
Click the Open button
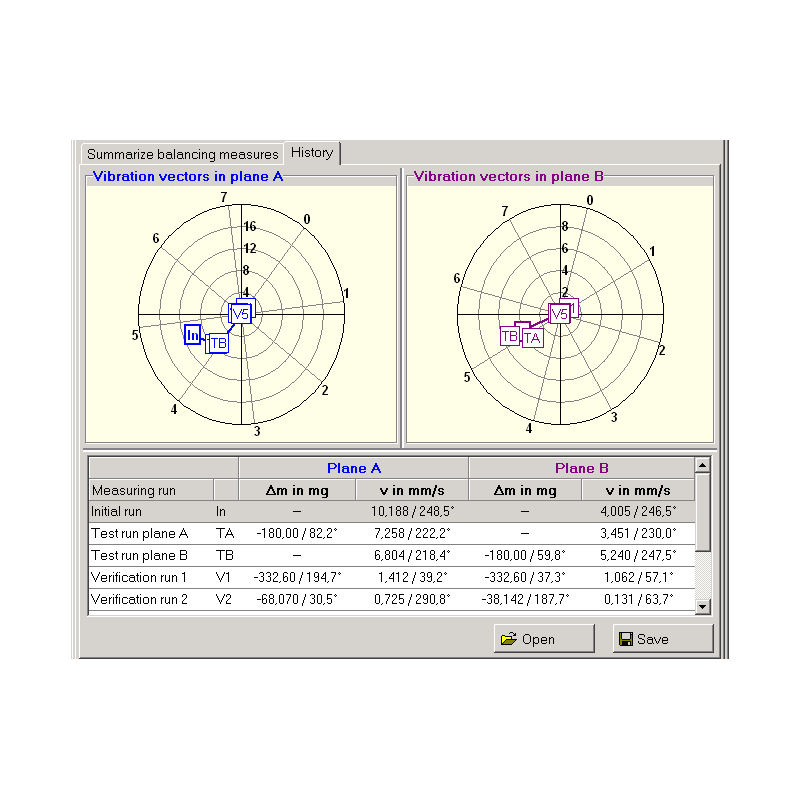543,639
